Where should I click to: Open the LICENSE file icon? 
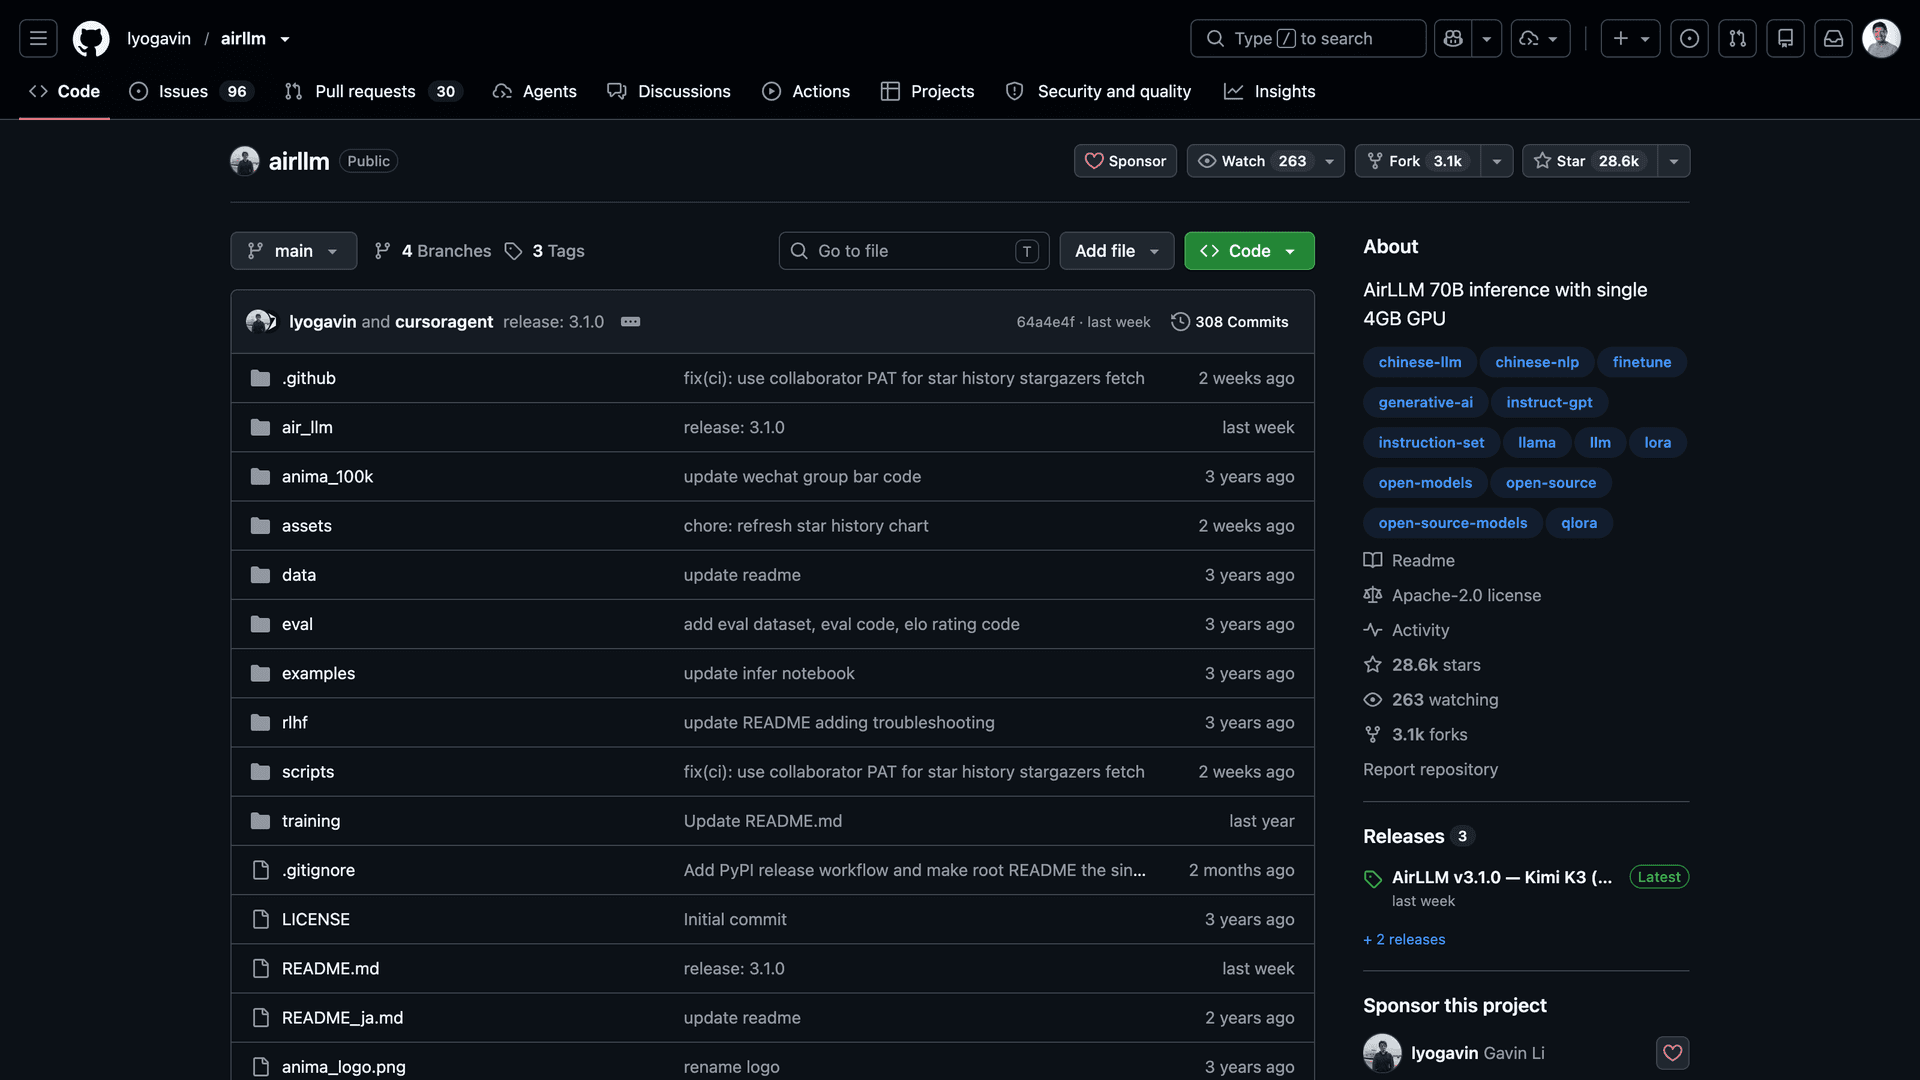[260, 919]
